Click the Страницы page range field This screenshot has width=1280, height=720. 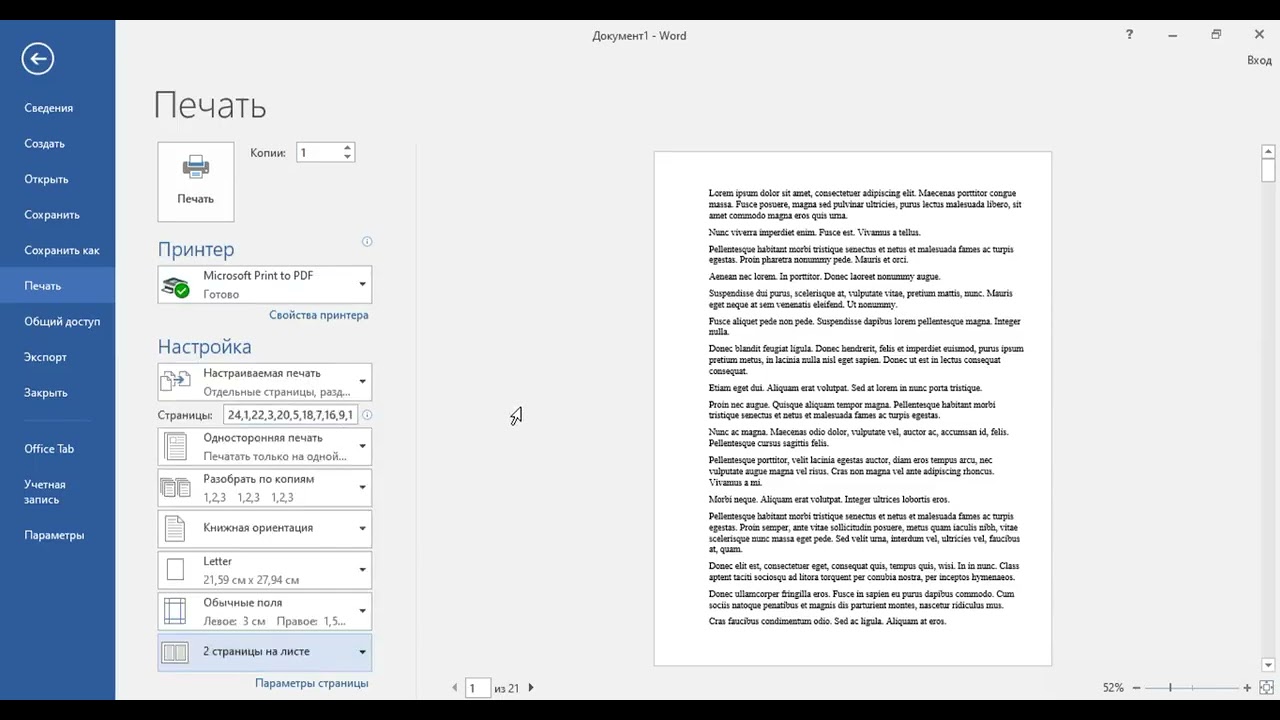coord(290,415)
